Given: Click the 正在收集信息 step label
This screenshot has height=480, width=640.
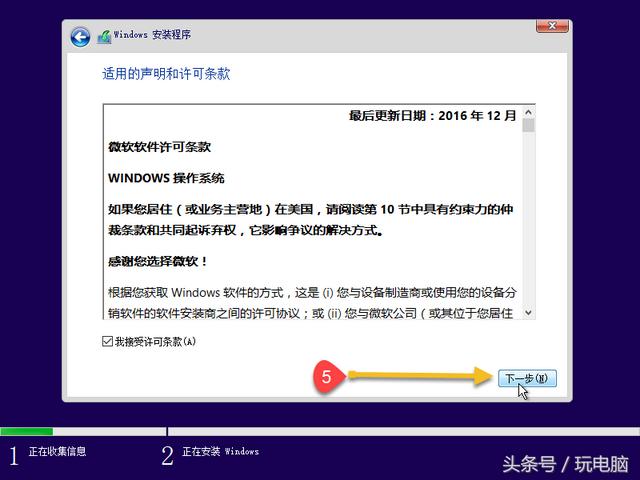Looking at the screenshot, I should (x=57, y=451).
